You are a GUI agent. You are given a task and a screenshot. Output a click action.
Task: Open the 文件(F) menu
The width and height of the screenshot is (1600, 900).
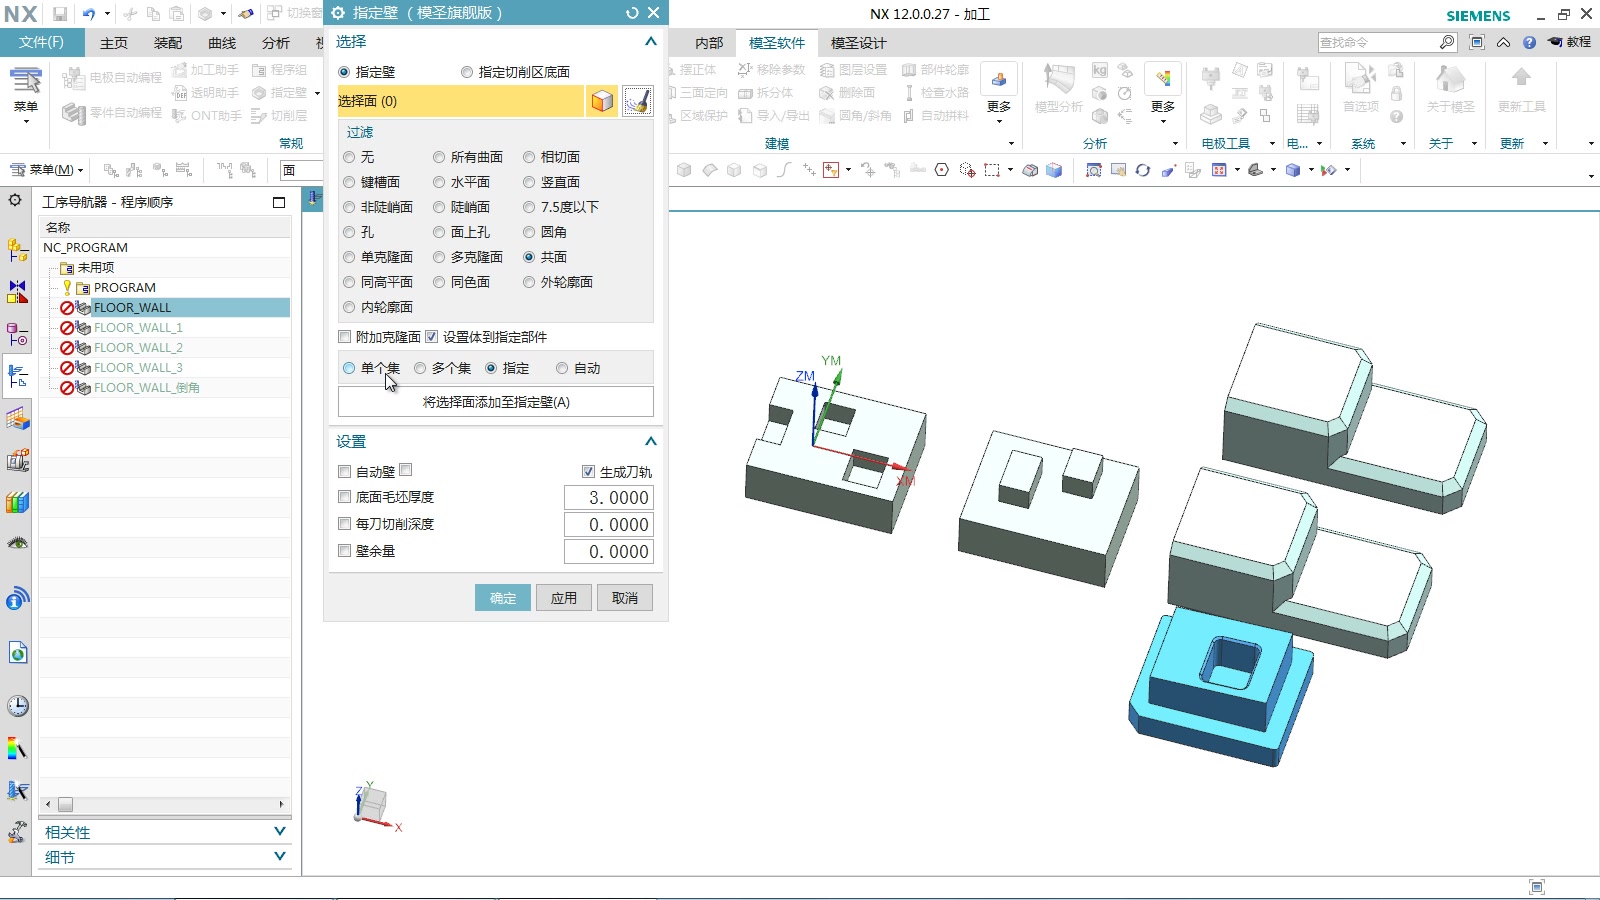coord(41,42)
